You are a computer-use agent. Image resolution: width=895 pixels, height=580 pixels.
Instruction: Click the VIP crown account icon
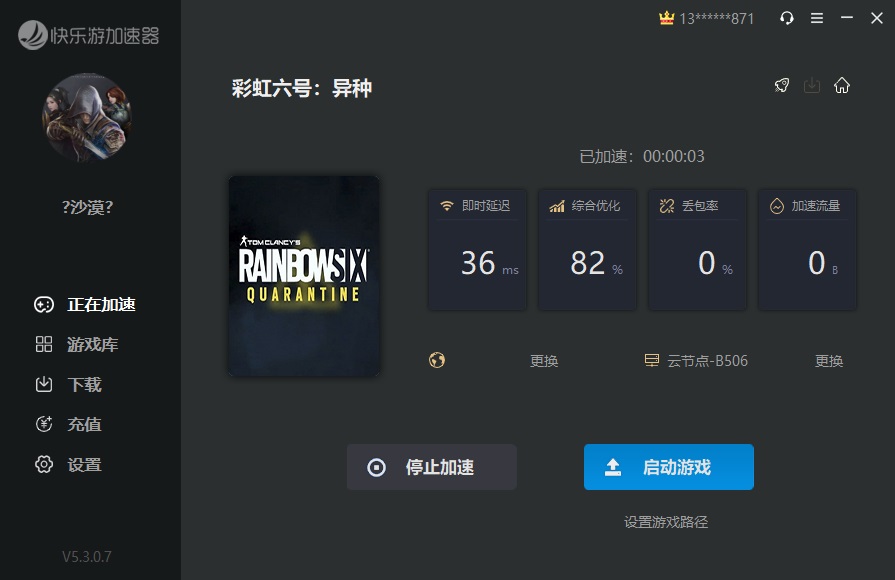667,18
